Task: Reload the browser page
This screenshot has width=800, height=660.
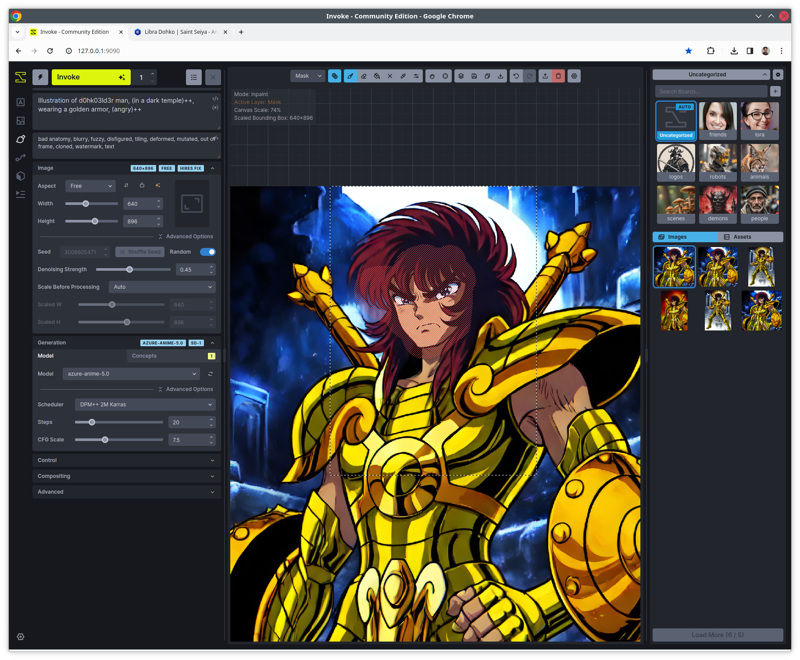Action: click(x=50, y=51)
